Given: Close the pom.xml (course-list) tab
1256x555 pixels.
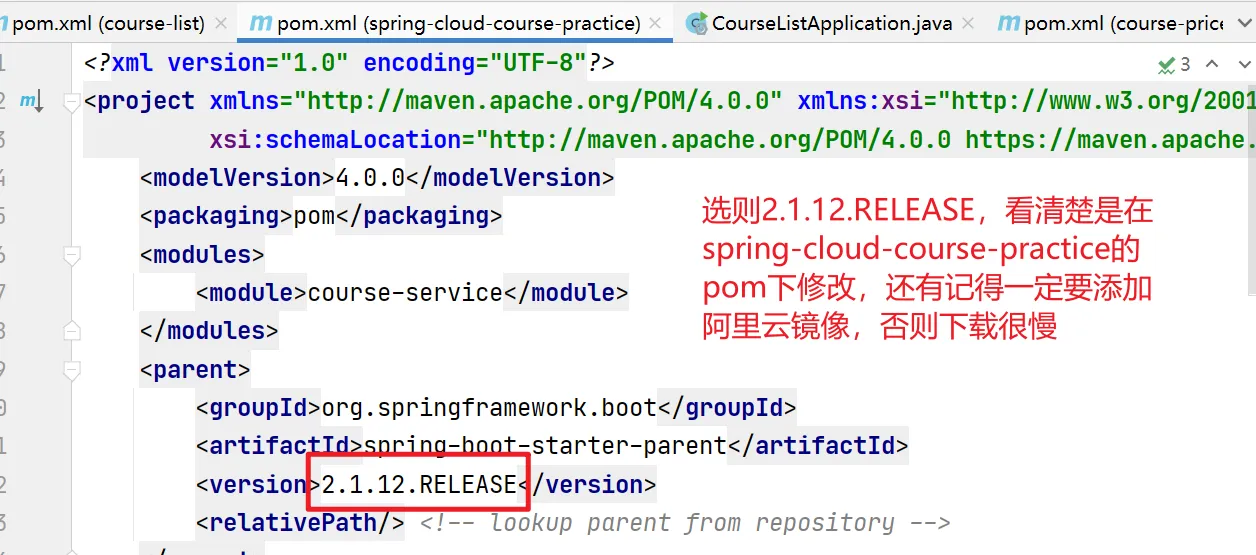Looking at the screenshot, I should (220, 23).
